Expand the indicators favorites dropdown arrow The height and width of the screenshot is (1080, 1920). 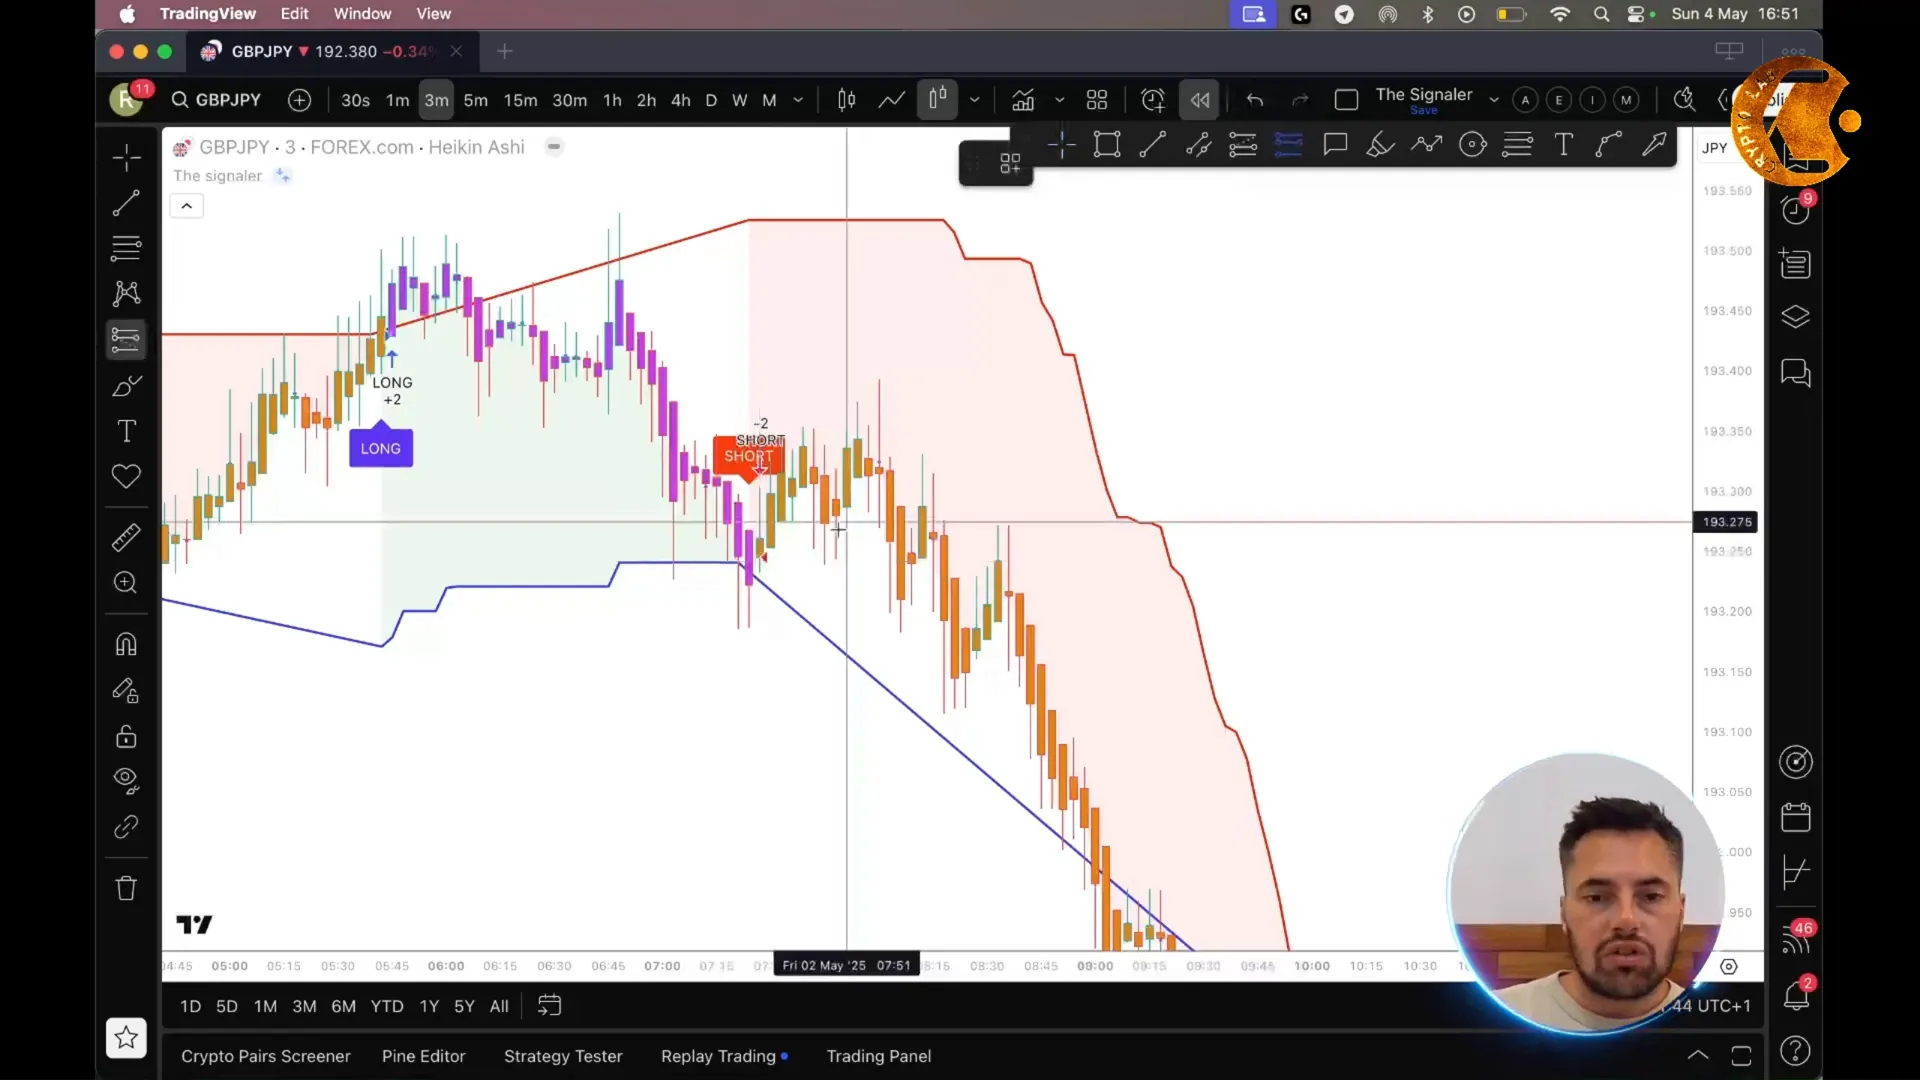(1060, 100)
